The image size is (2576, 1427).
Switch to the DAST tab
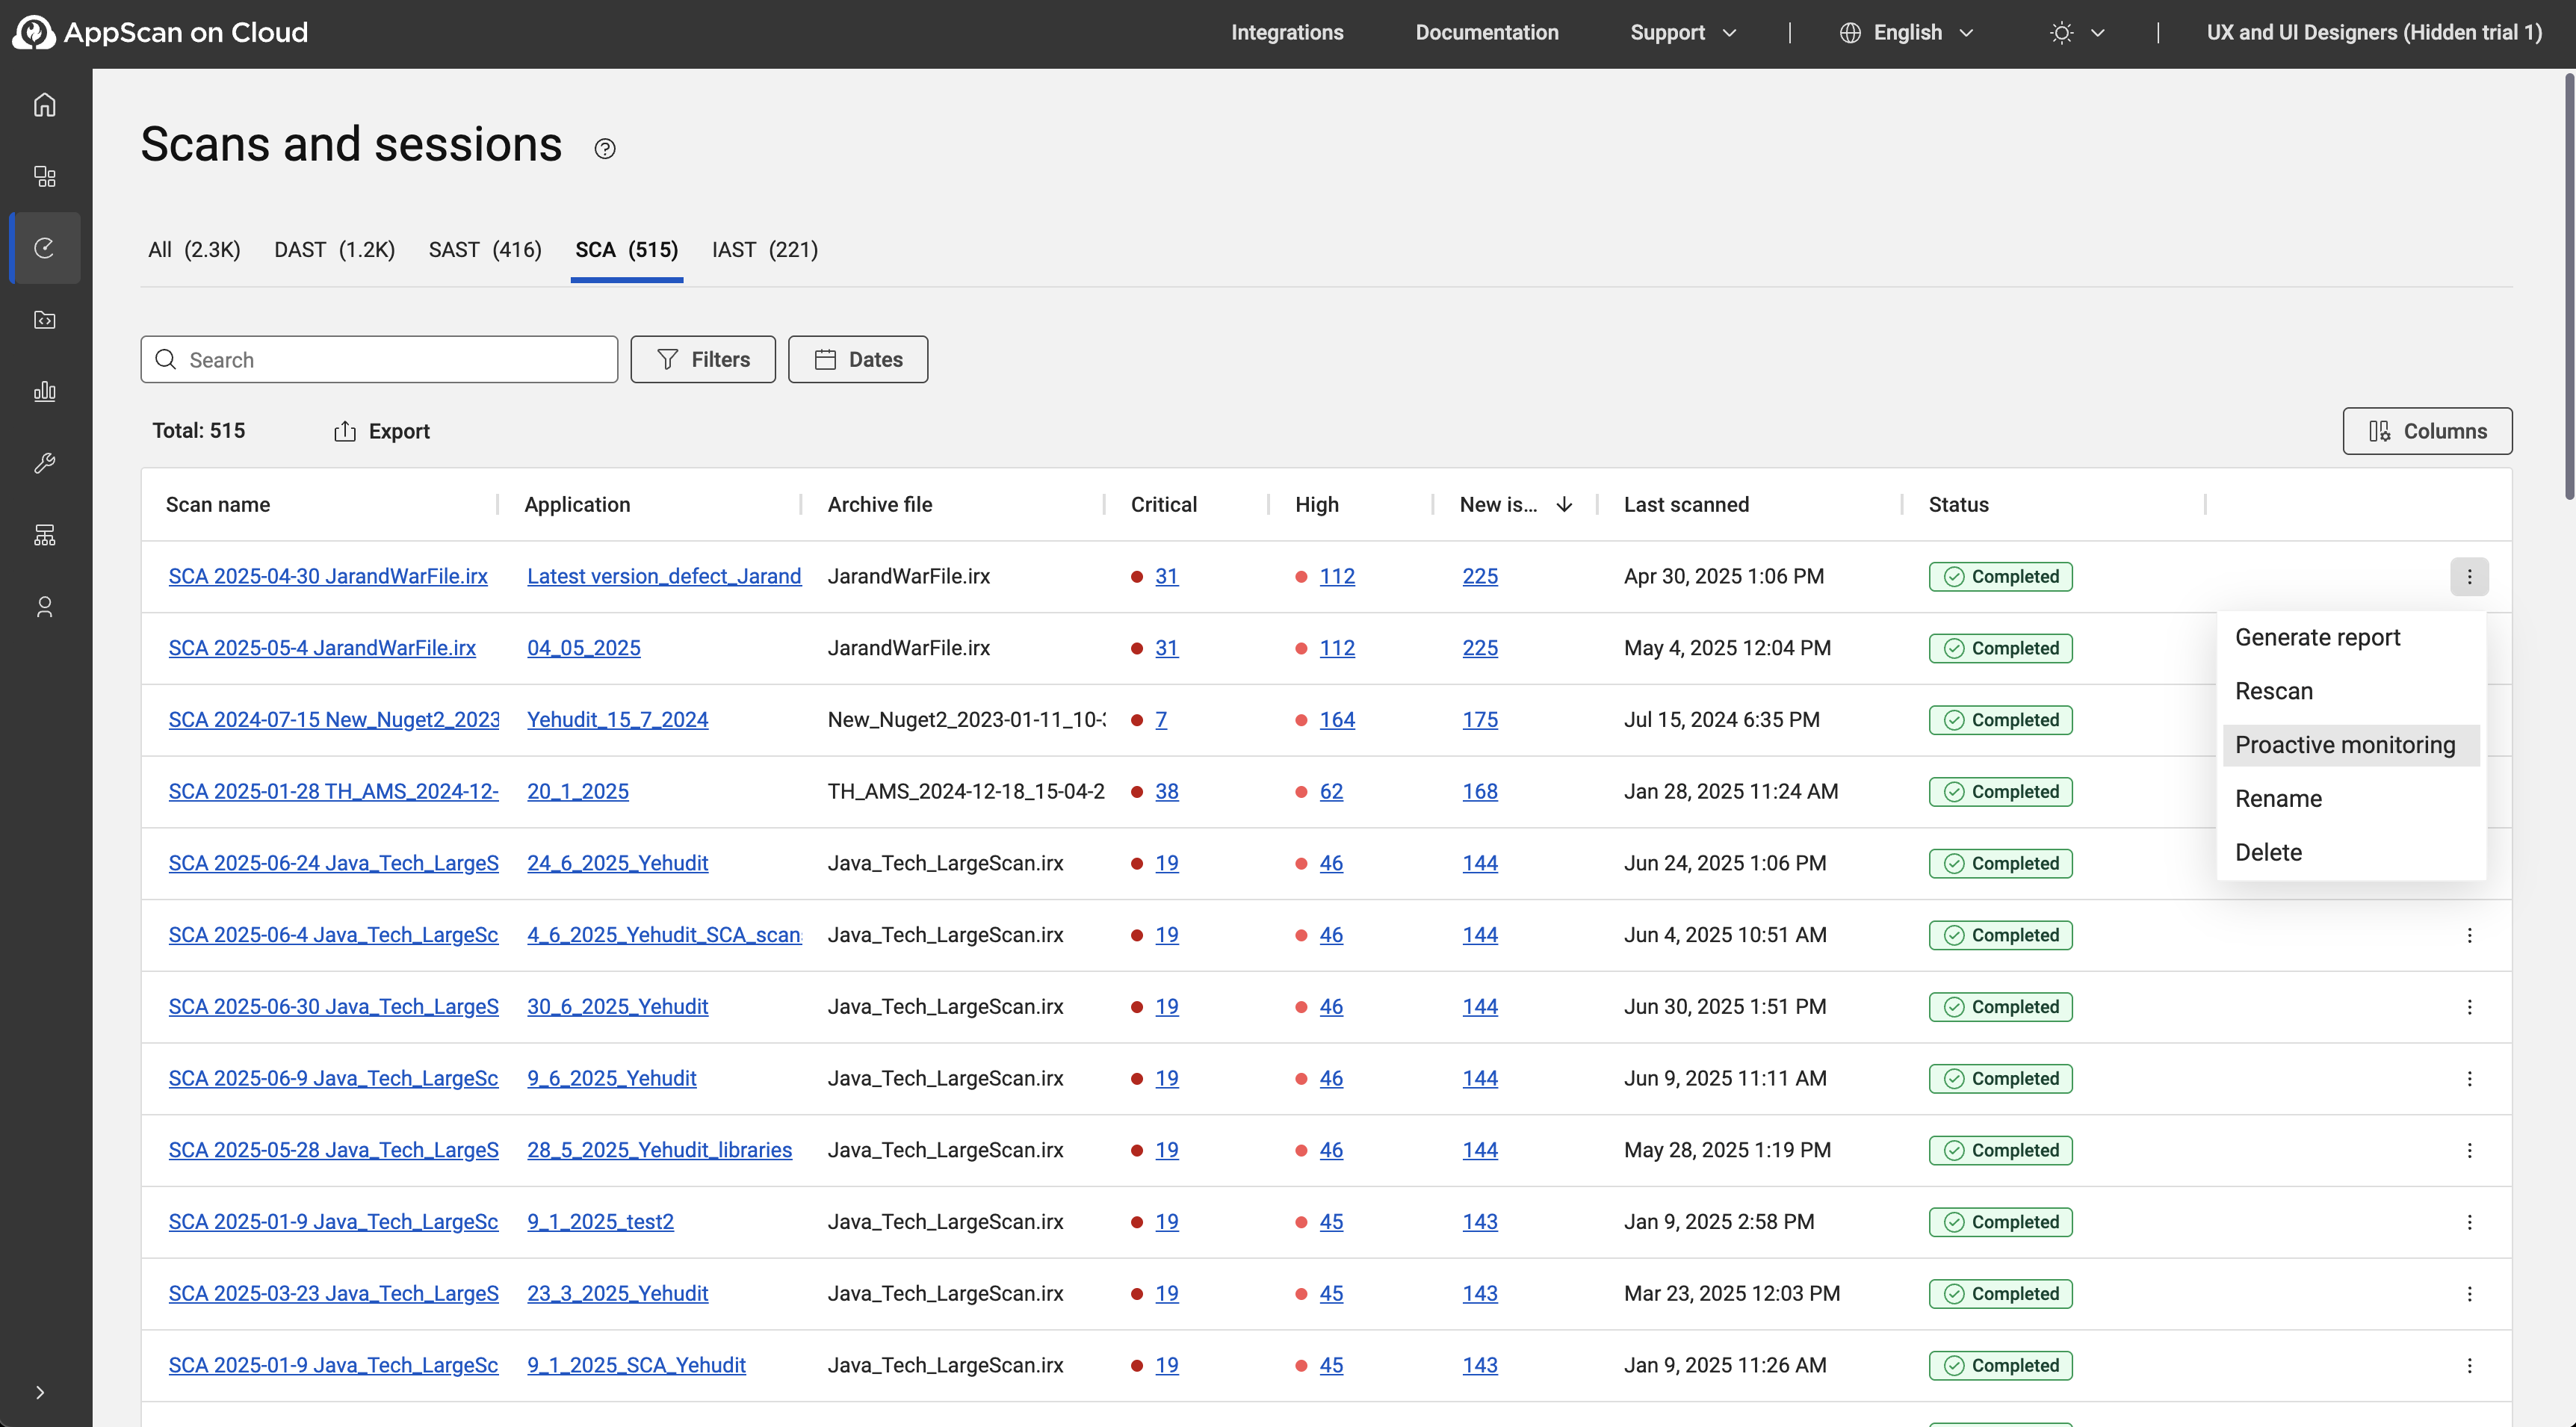pyautogui.click(x=334, y=250)
